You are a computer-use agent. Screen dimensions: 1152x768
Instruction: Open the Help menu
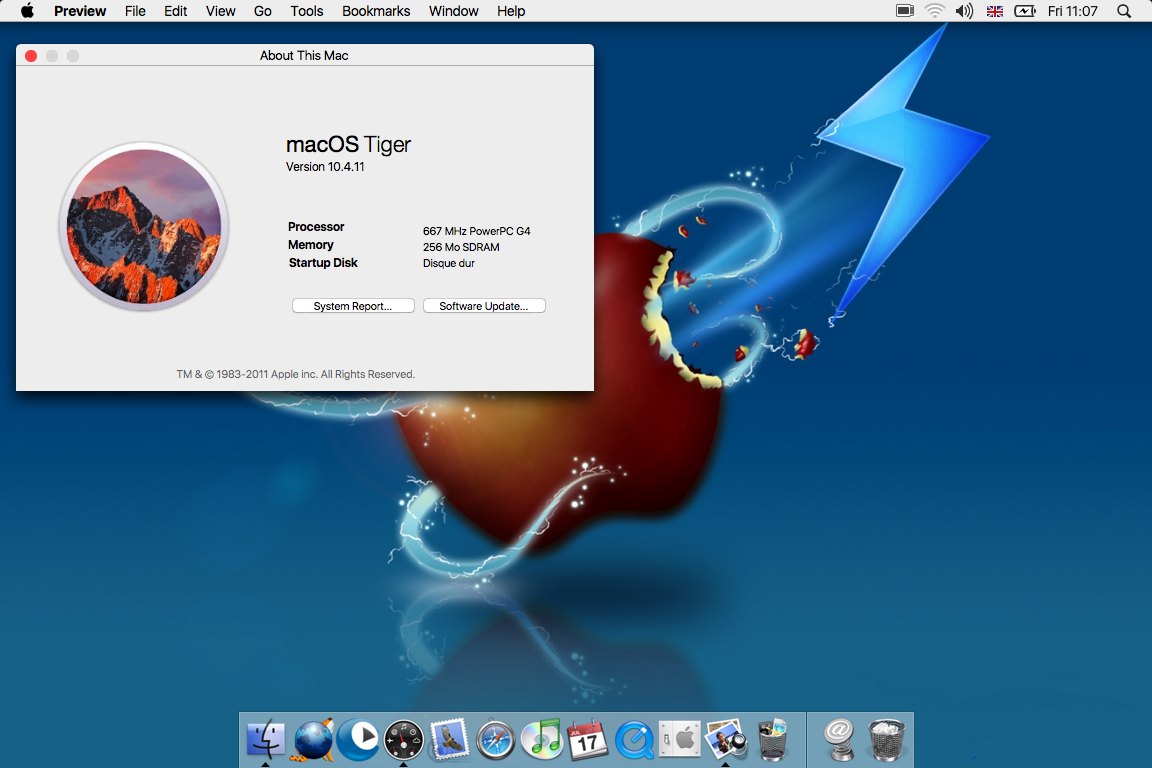[x=511, y=11]
